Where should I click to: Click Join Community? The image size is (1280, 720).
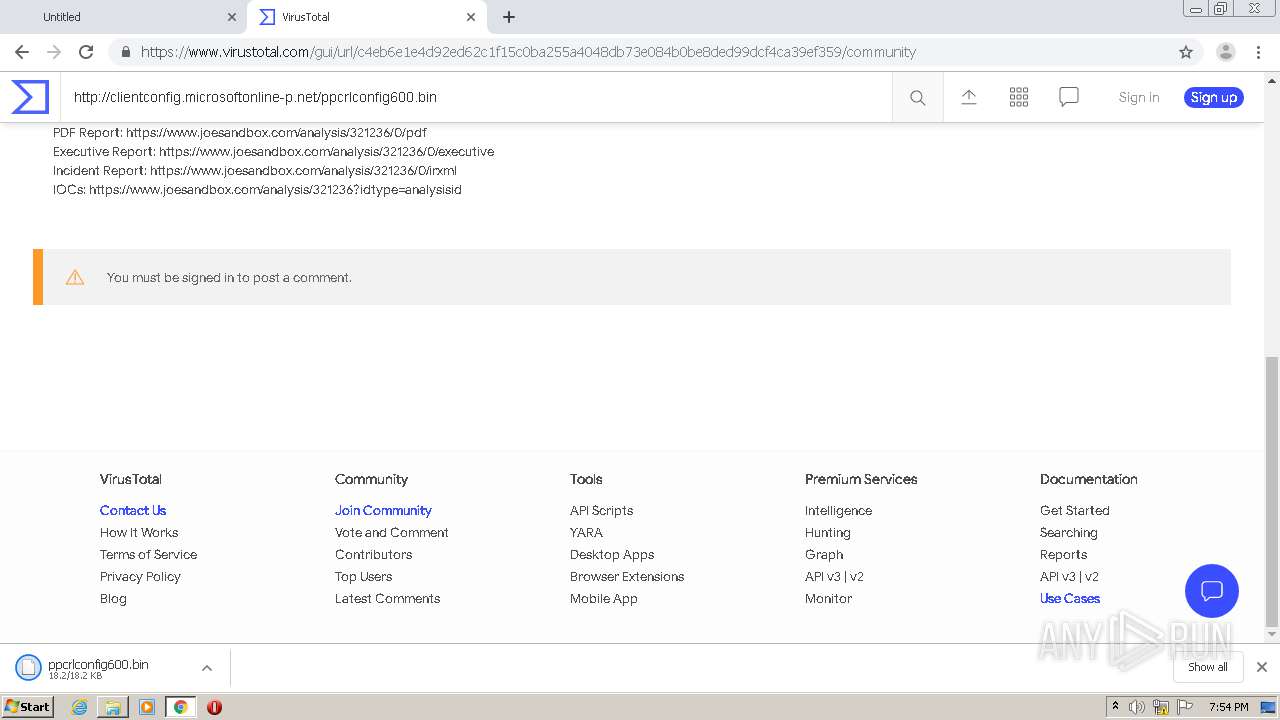(x=383, y=510)
